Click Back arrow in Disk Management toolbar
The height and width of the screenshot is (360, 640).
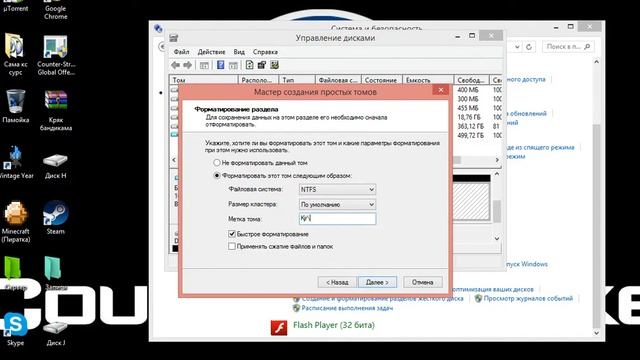tap(176, 65)
